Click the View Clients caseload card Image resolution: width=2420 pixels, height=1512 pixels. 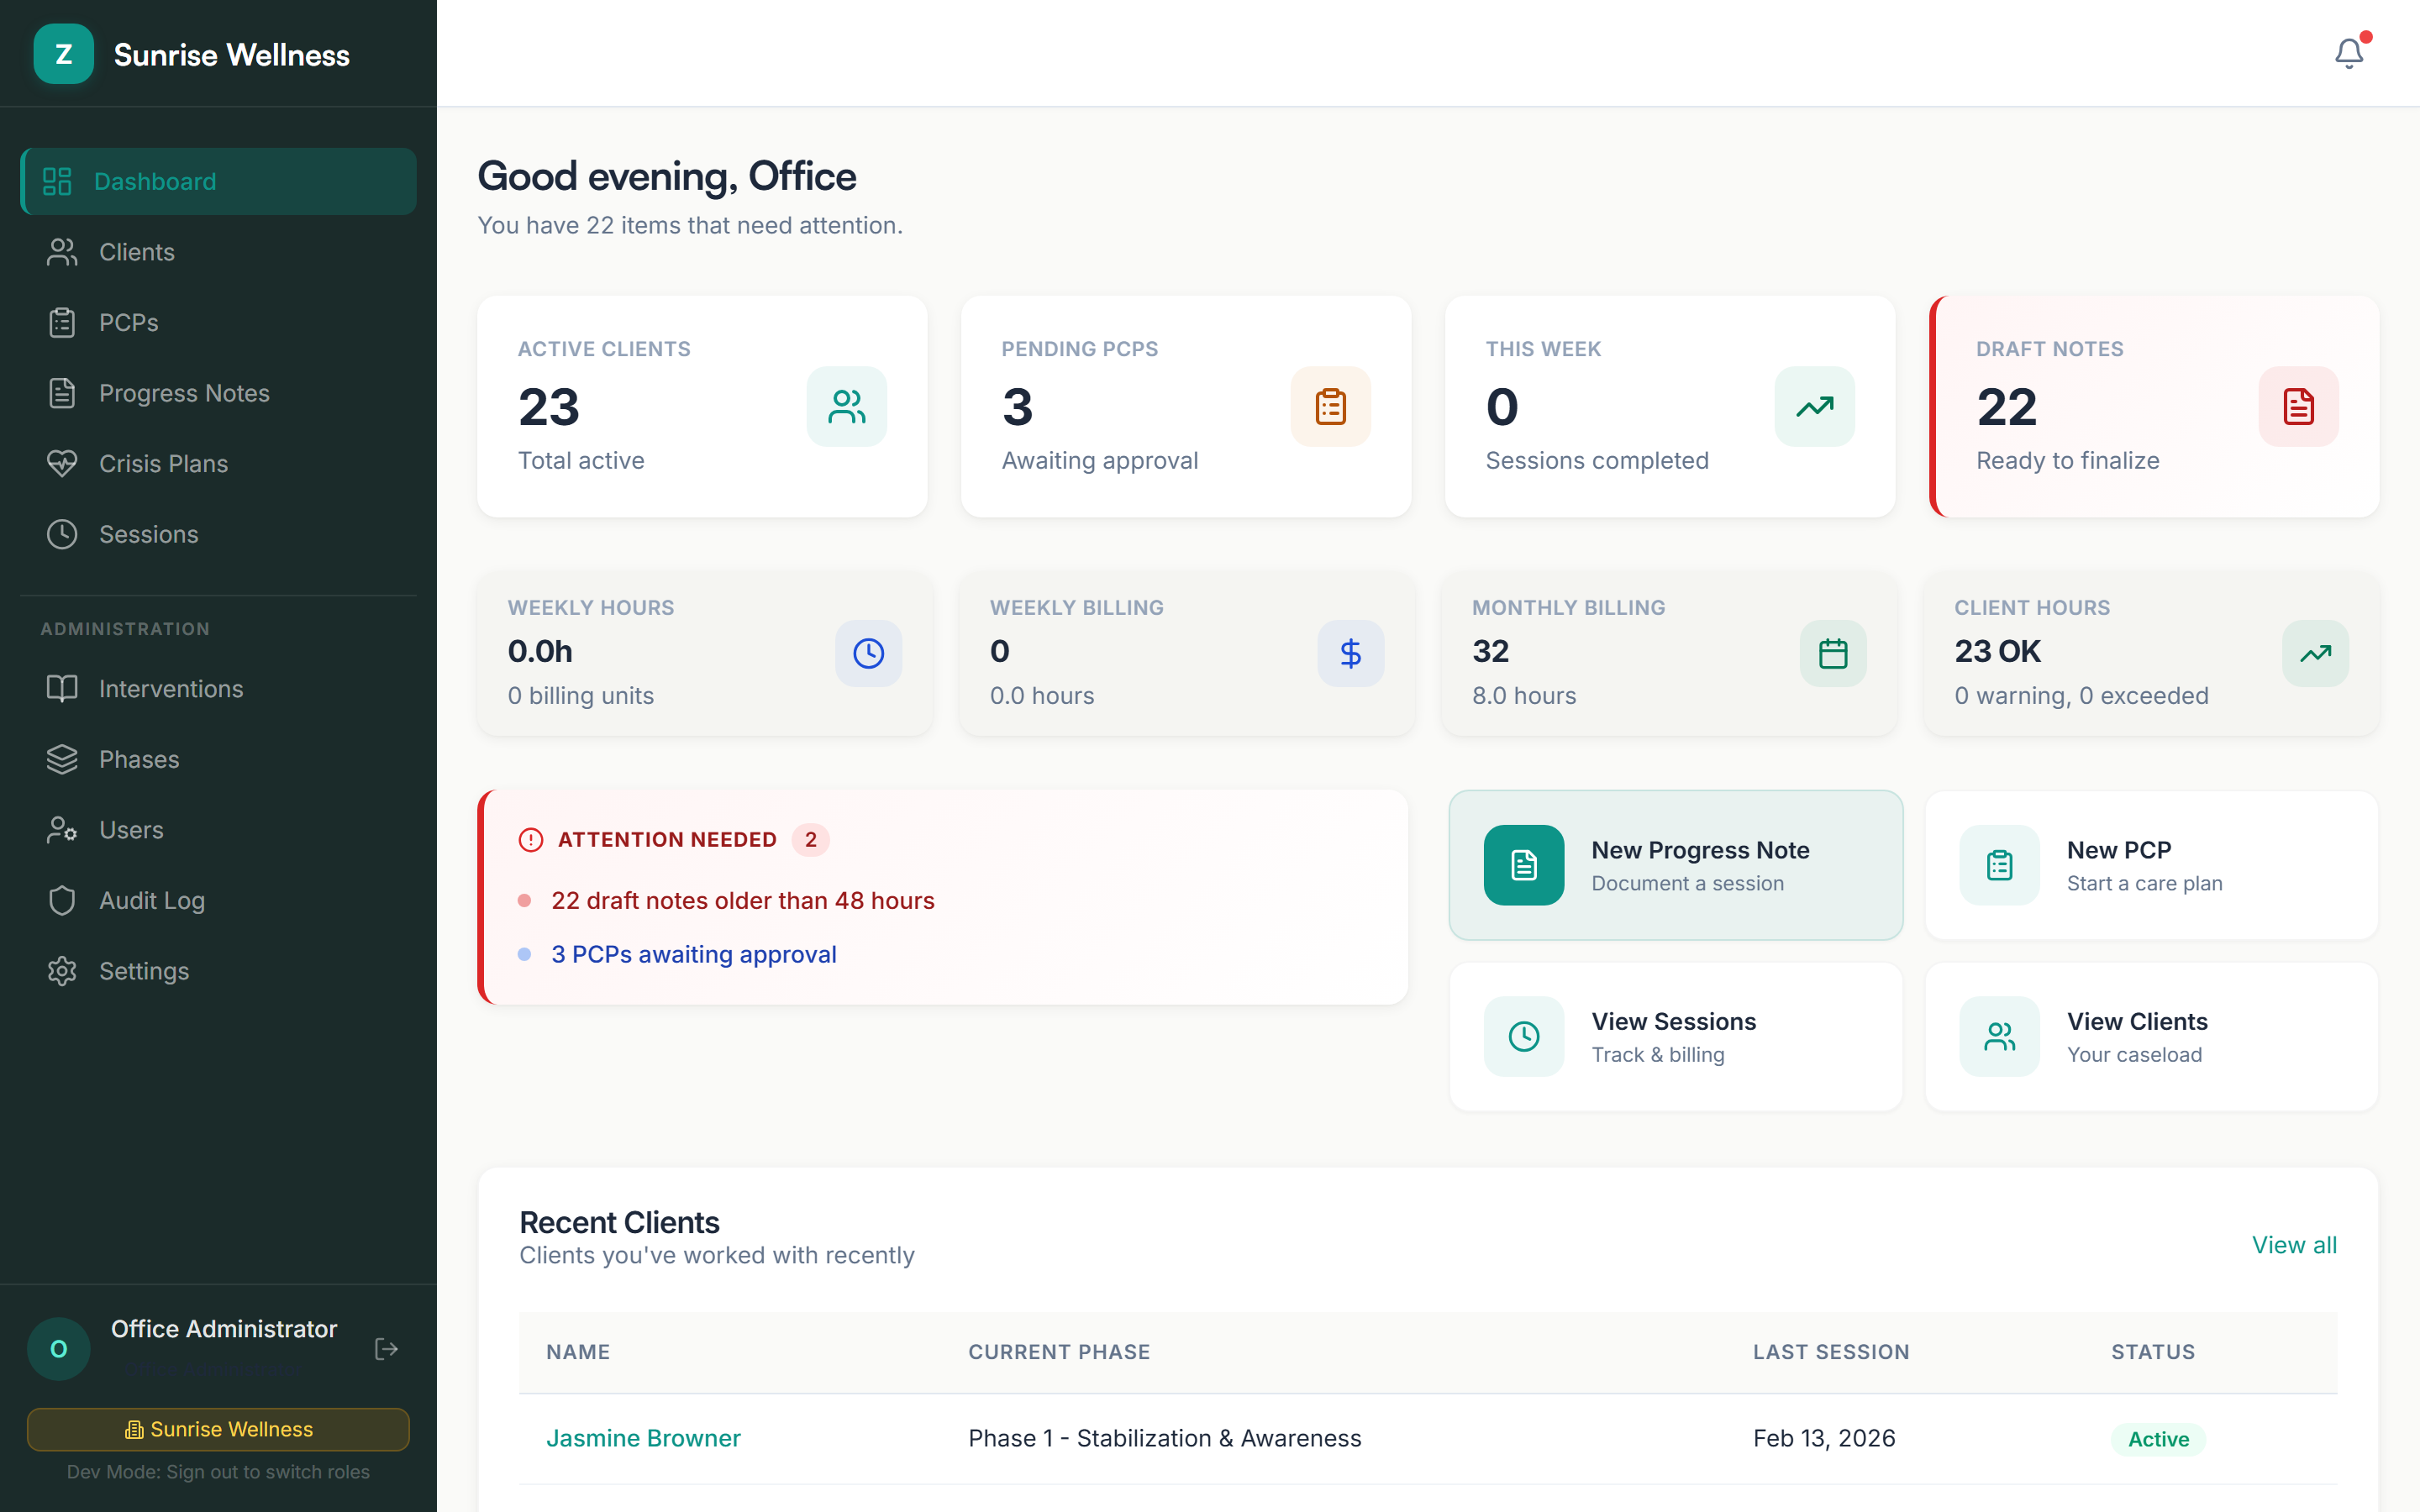tap(2150, 1036)
